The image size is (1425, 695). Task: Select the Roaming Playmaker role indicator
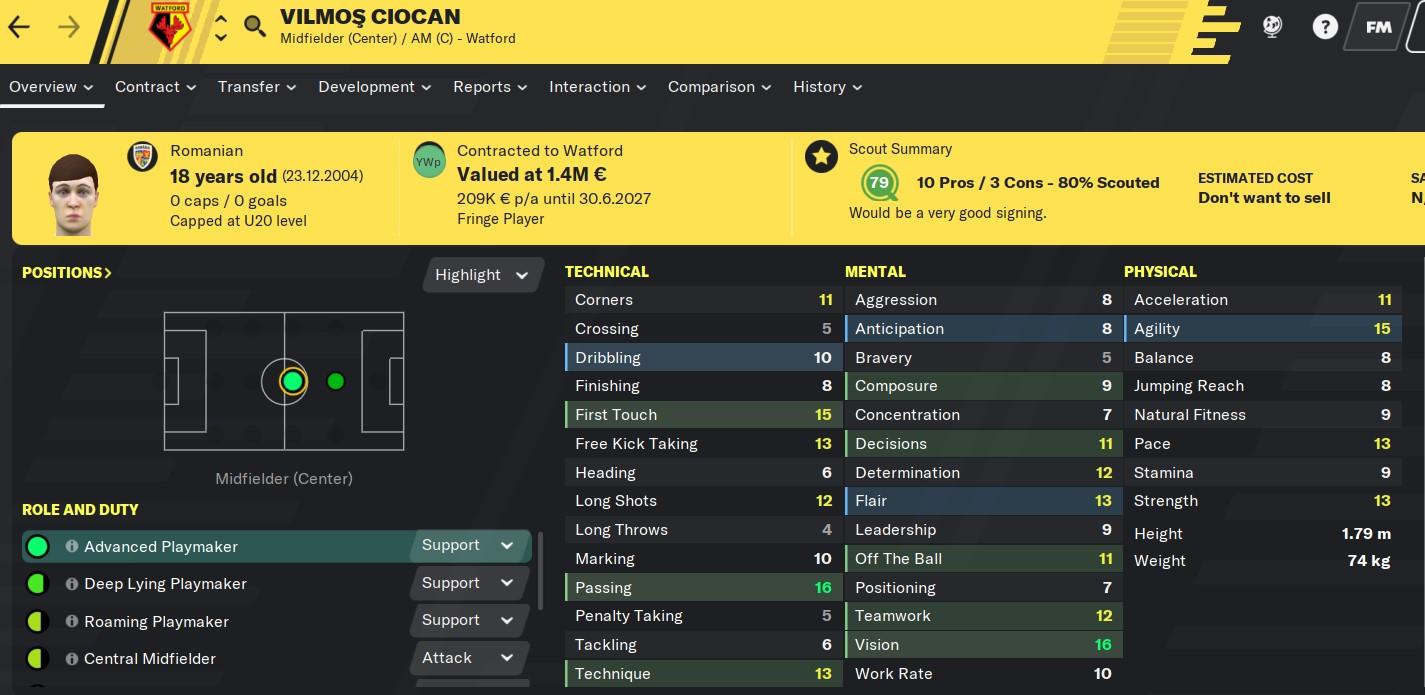pos(37,622)
